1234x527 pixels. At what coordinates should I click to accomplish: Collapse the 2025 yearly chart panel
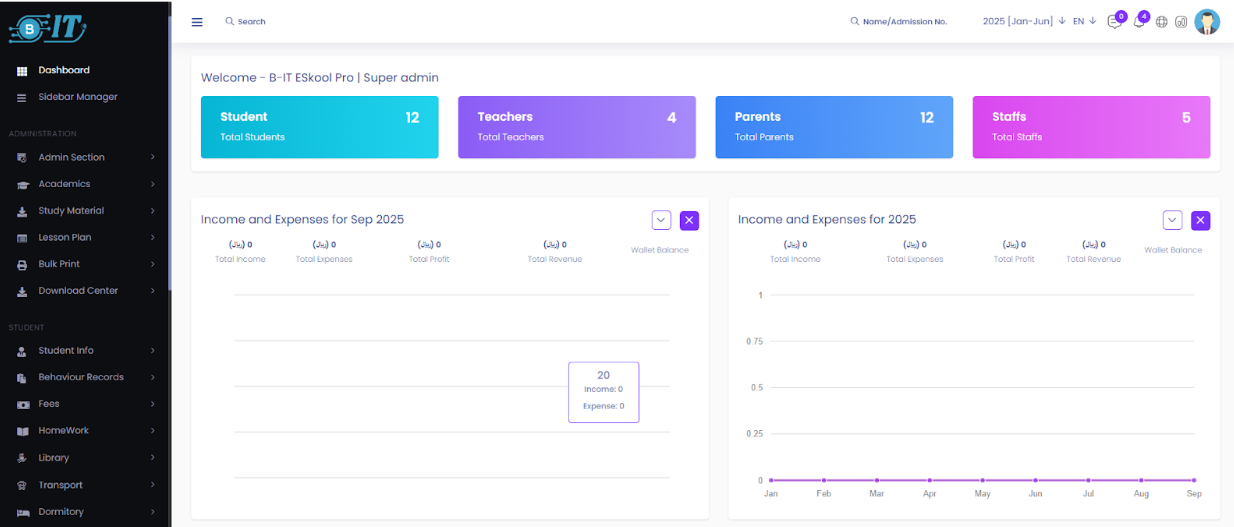[1172, 220]
